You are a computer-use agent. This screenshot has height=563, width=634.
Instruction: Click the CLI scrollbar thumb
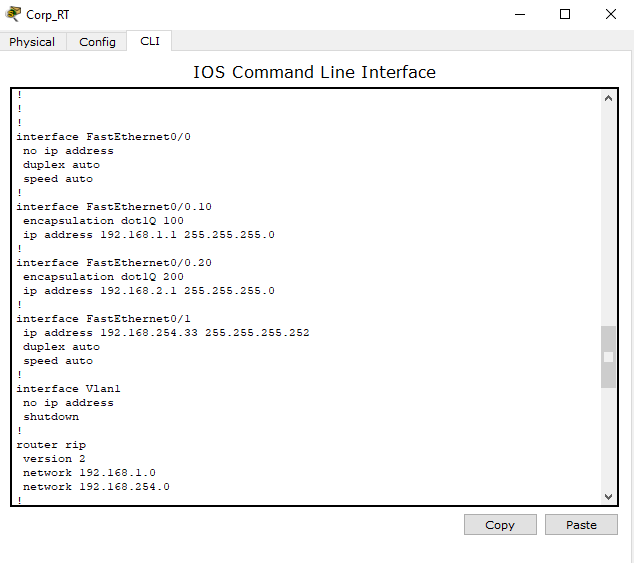point(608,356)
